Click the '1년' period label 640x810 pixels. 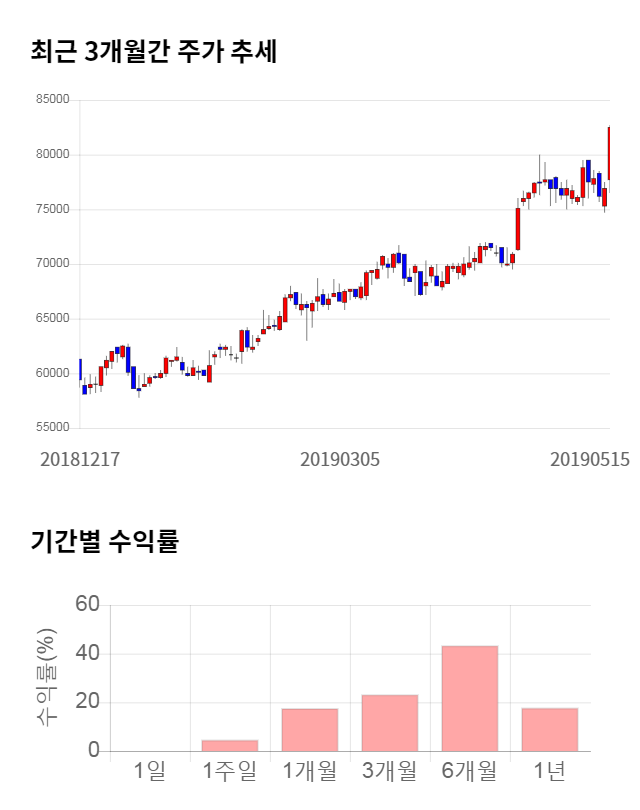[x=549, y=771]
